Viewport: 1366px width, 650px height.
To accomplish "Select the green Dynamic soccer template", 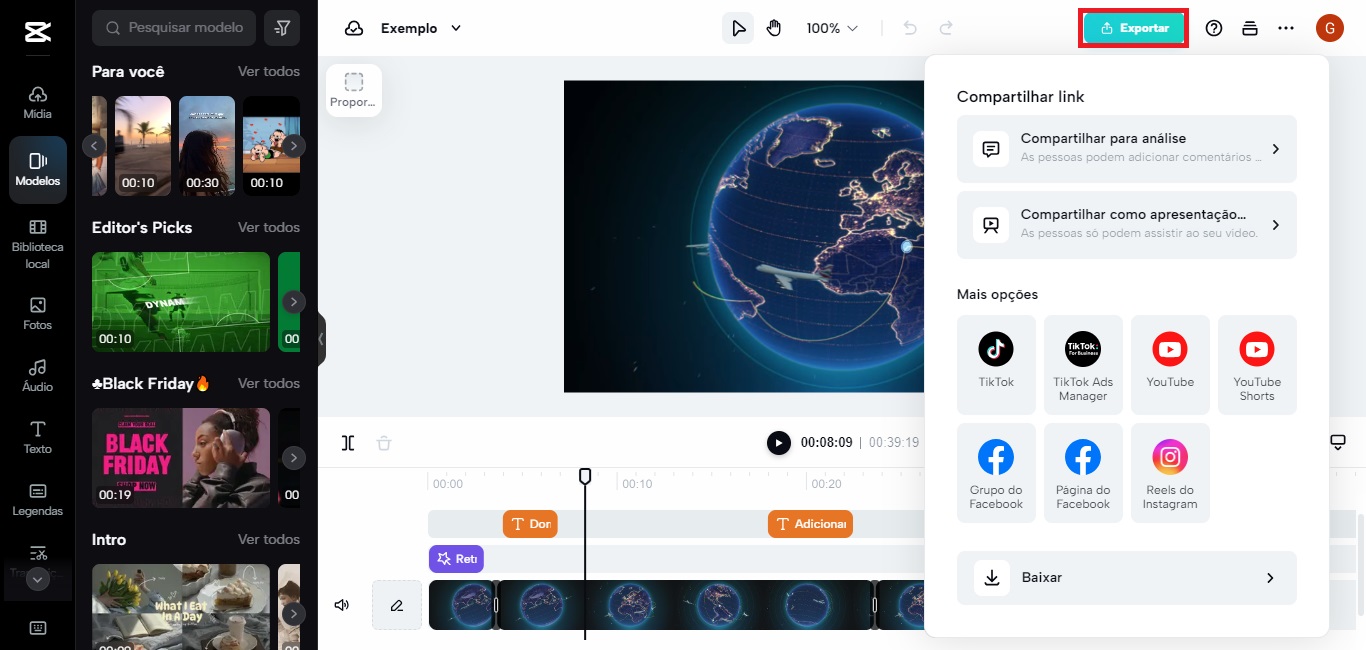I will [x=181, y=302].
